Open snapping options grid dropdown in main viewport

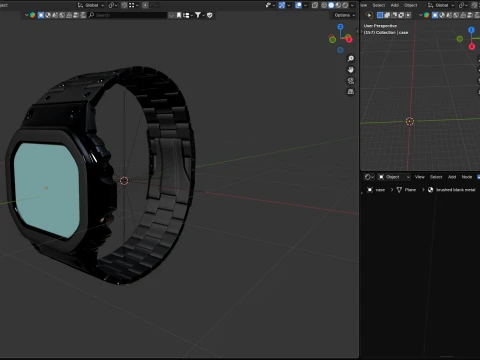(x=134, y=5)
